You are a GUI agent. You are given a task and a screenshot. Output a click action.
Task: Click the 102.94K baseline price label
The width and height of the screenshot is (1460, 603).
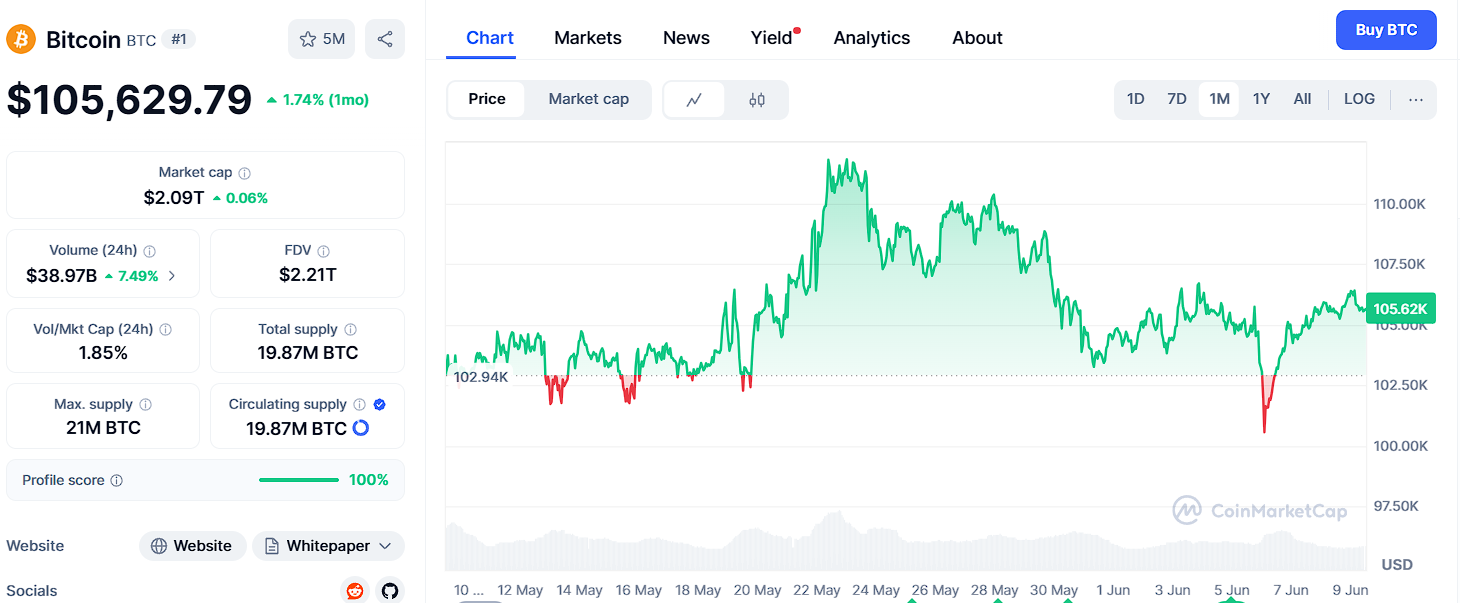481,377
